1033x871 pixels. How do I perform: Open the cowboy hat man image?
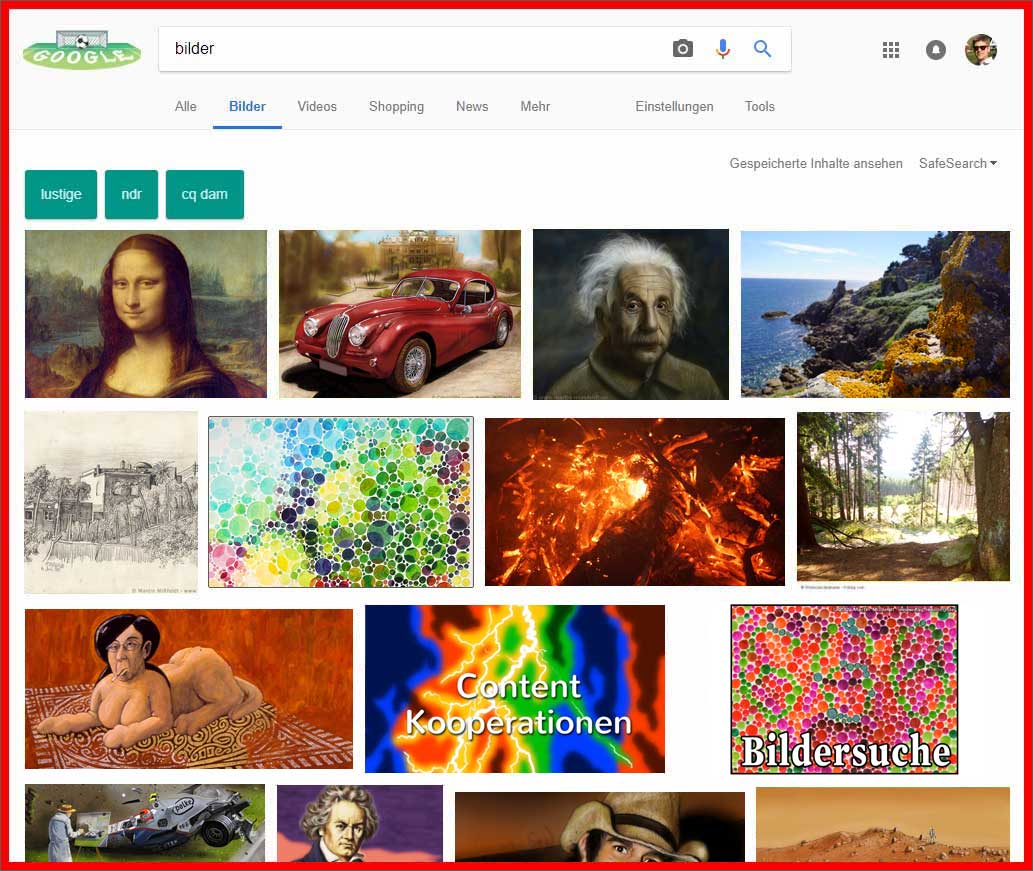pyautogui.click(x=600, y=827)
